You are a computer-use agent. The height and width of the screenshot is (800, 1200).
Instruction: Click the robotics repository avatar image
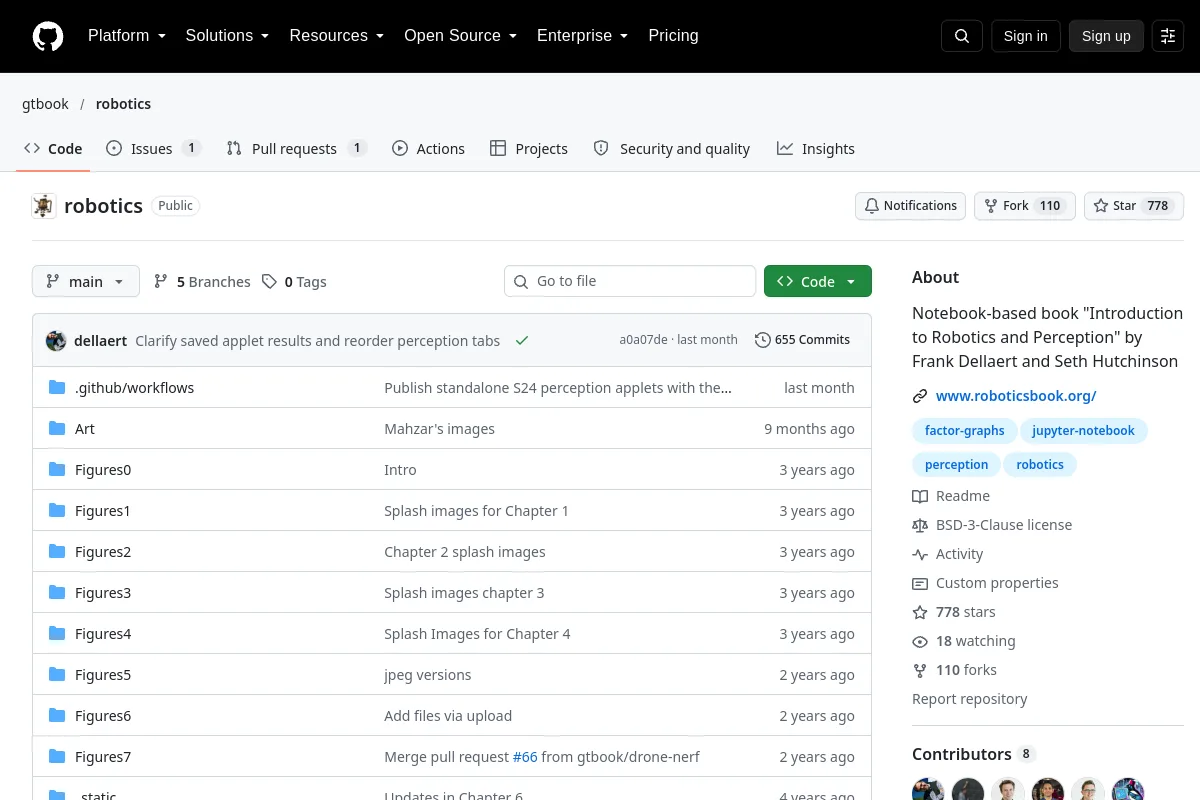click(44, 206)
